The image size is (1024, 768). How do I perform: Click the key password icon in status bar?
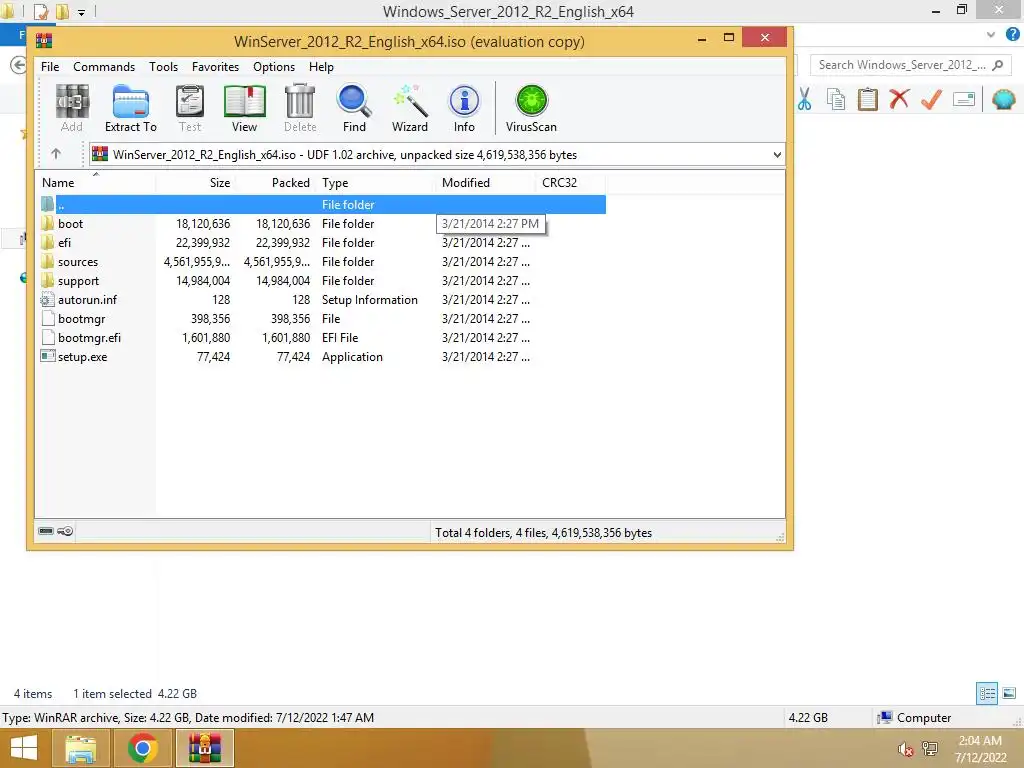[x=65, y=531]
